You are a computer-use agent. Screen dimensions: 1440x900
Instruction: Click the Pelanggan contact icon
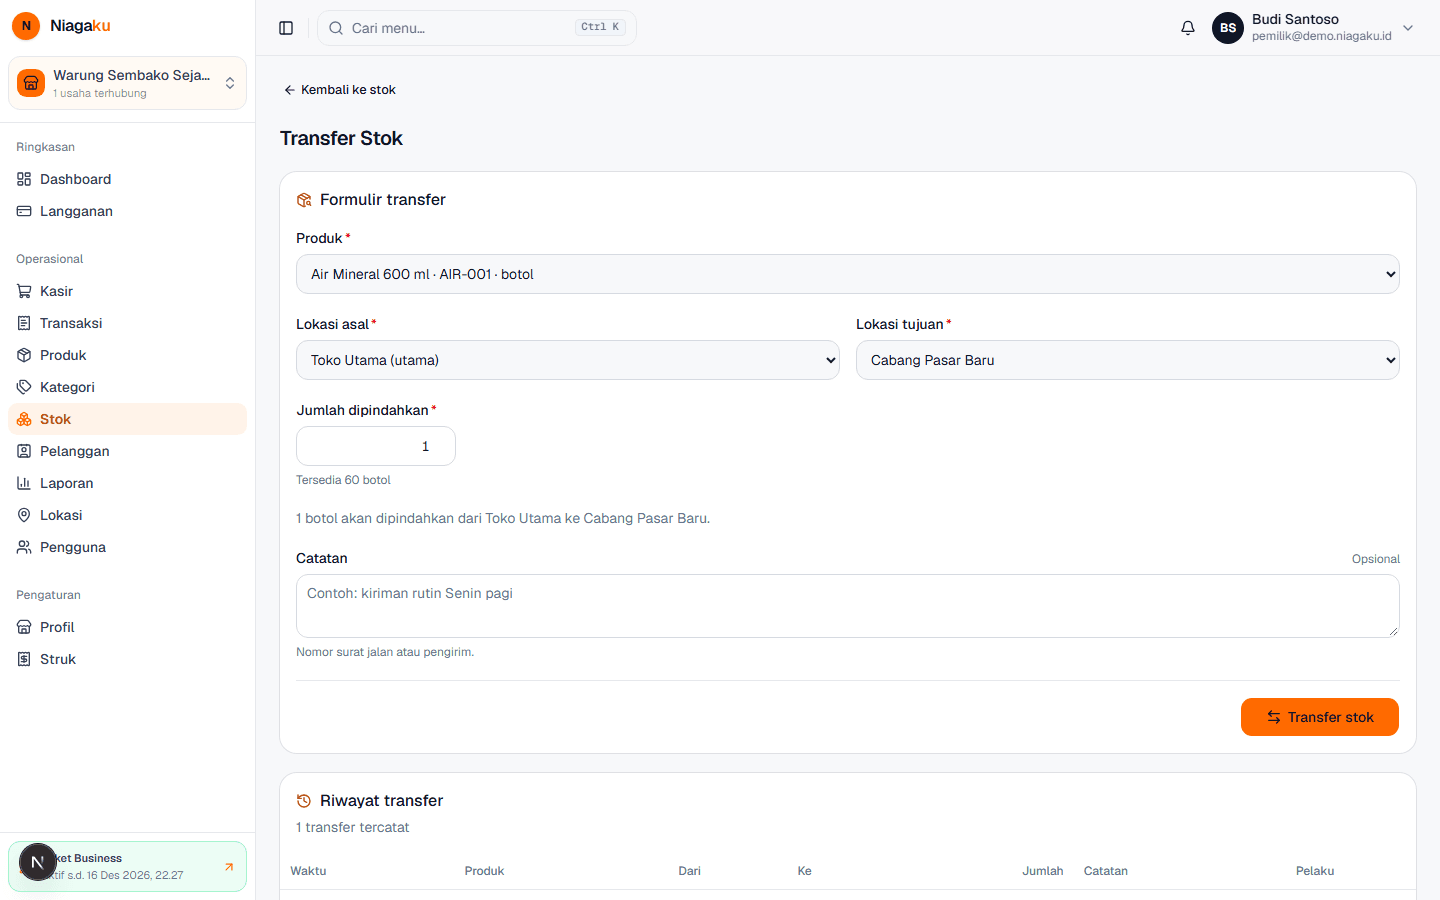[x=24, y=451]
